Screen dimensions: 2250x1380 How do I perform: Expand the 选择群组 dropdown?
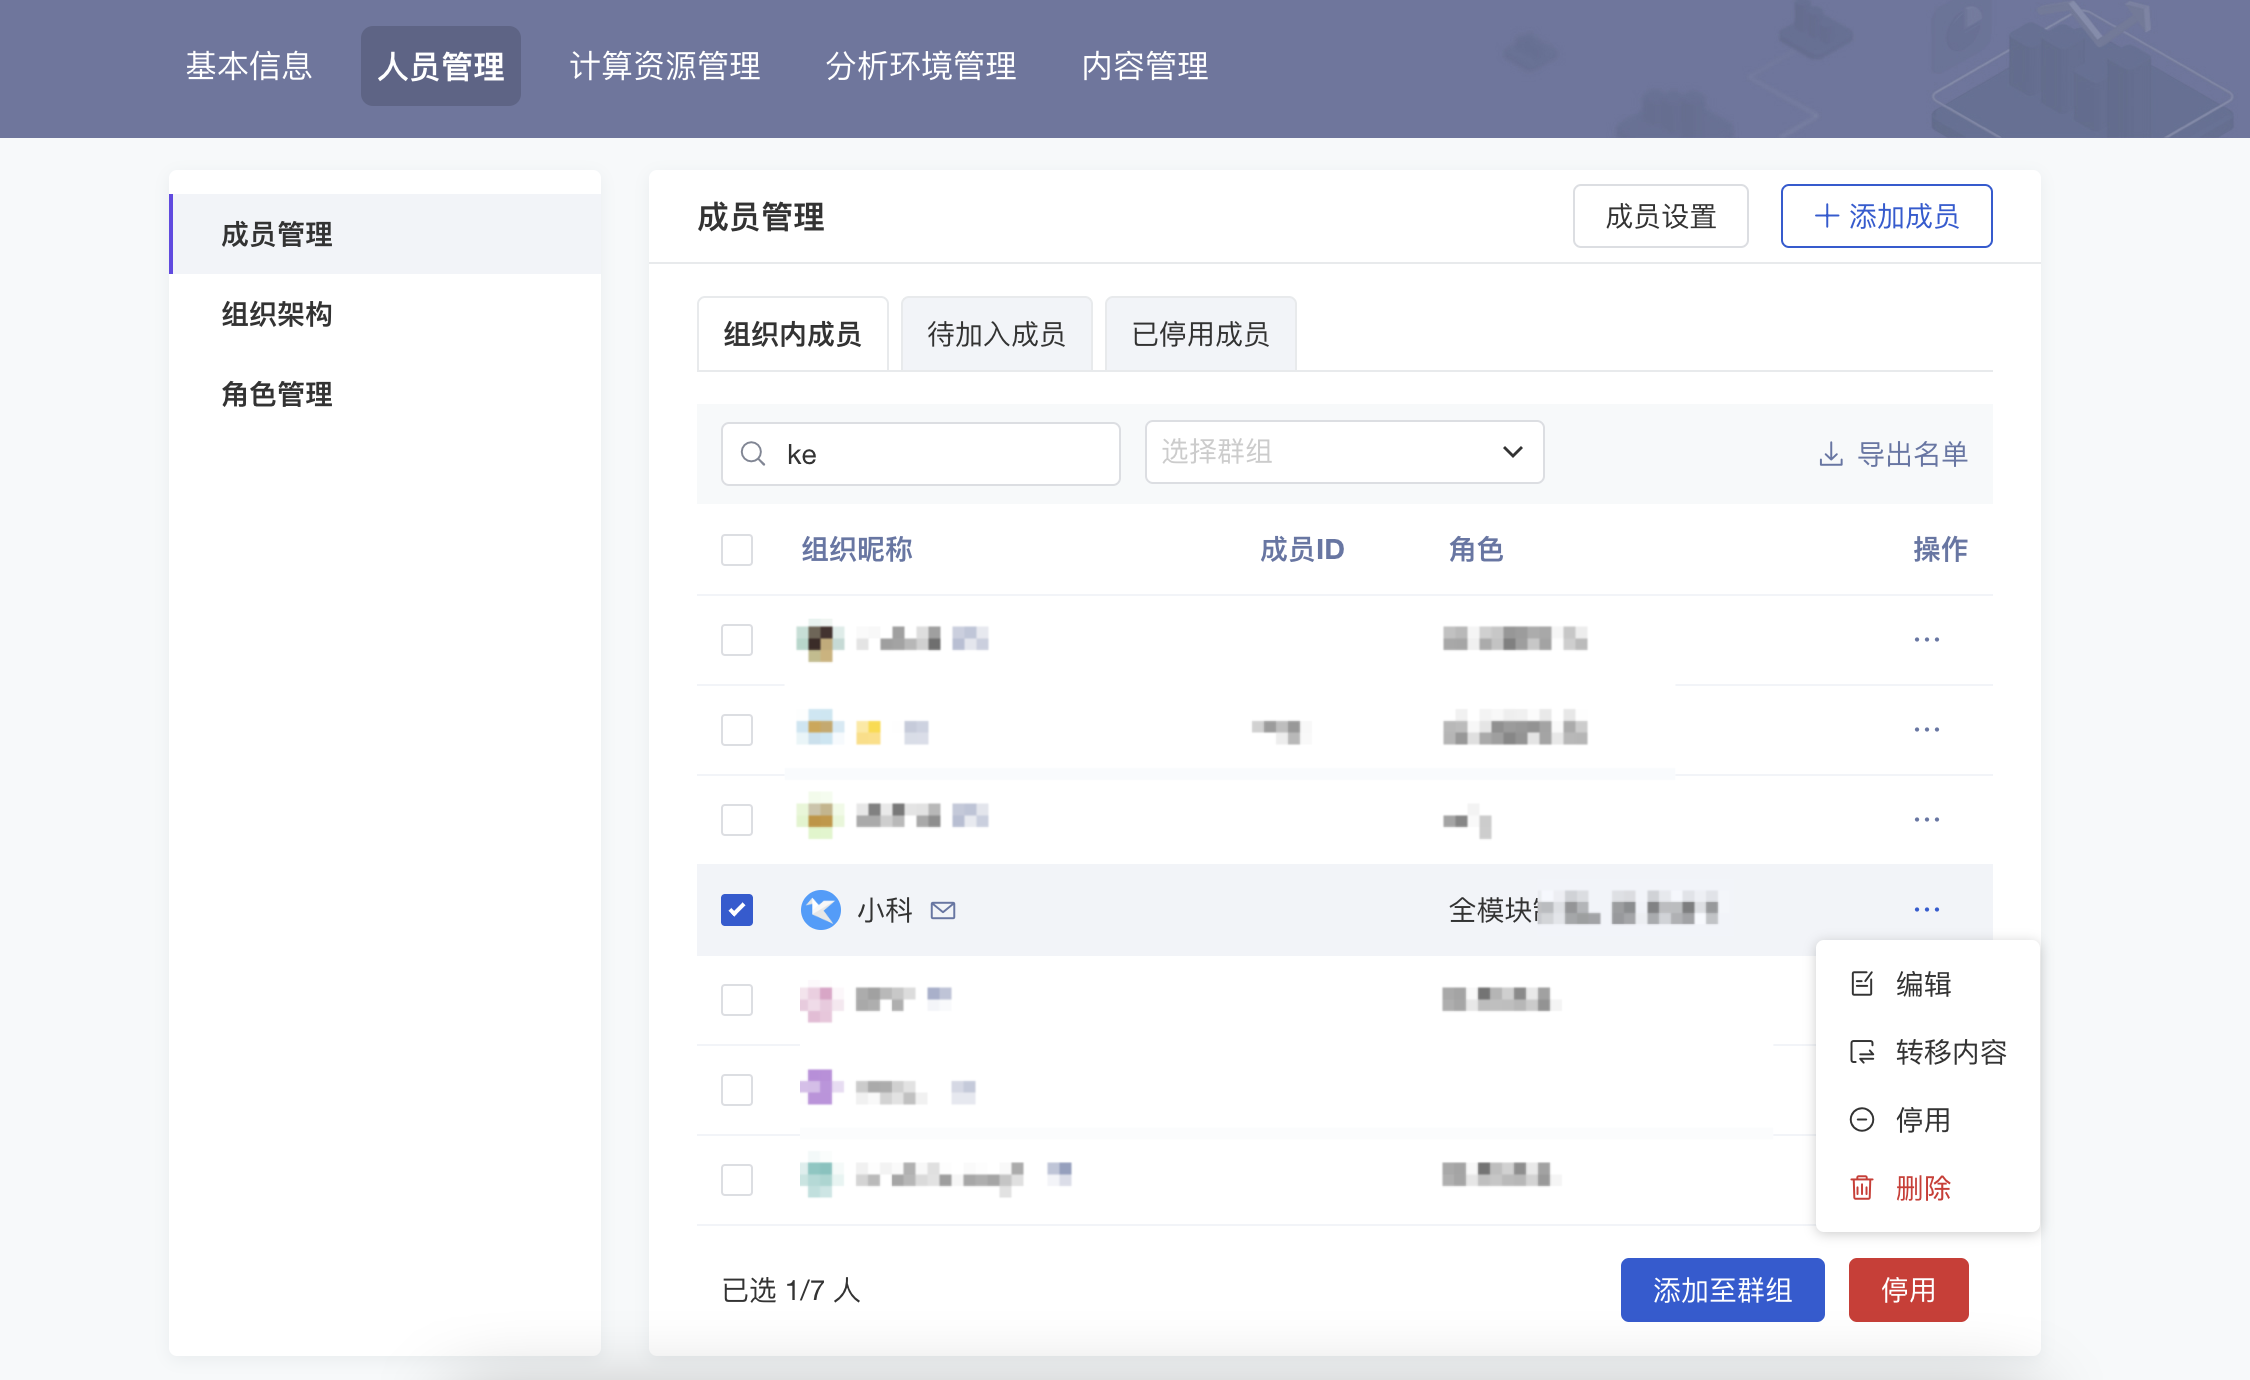1344,452
